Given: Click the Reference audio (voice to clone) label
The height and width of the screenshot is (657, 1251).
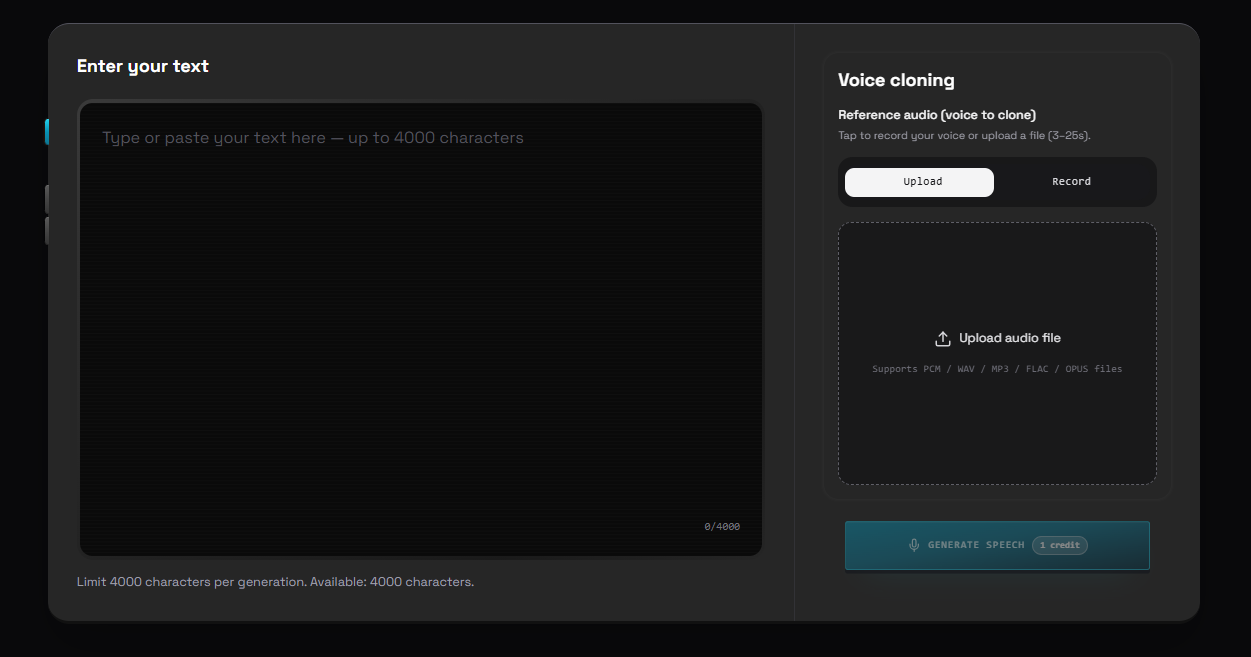Looking at the screenshot, I should click(x=937, y=115).
